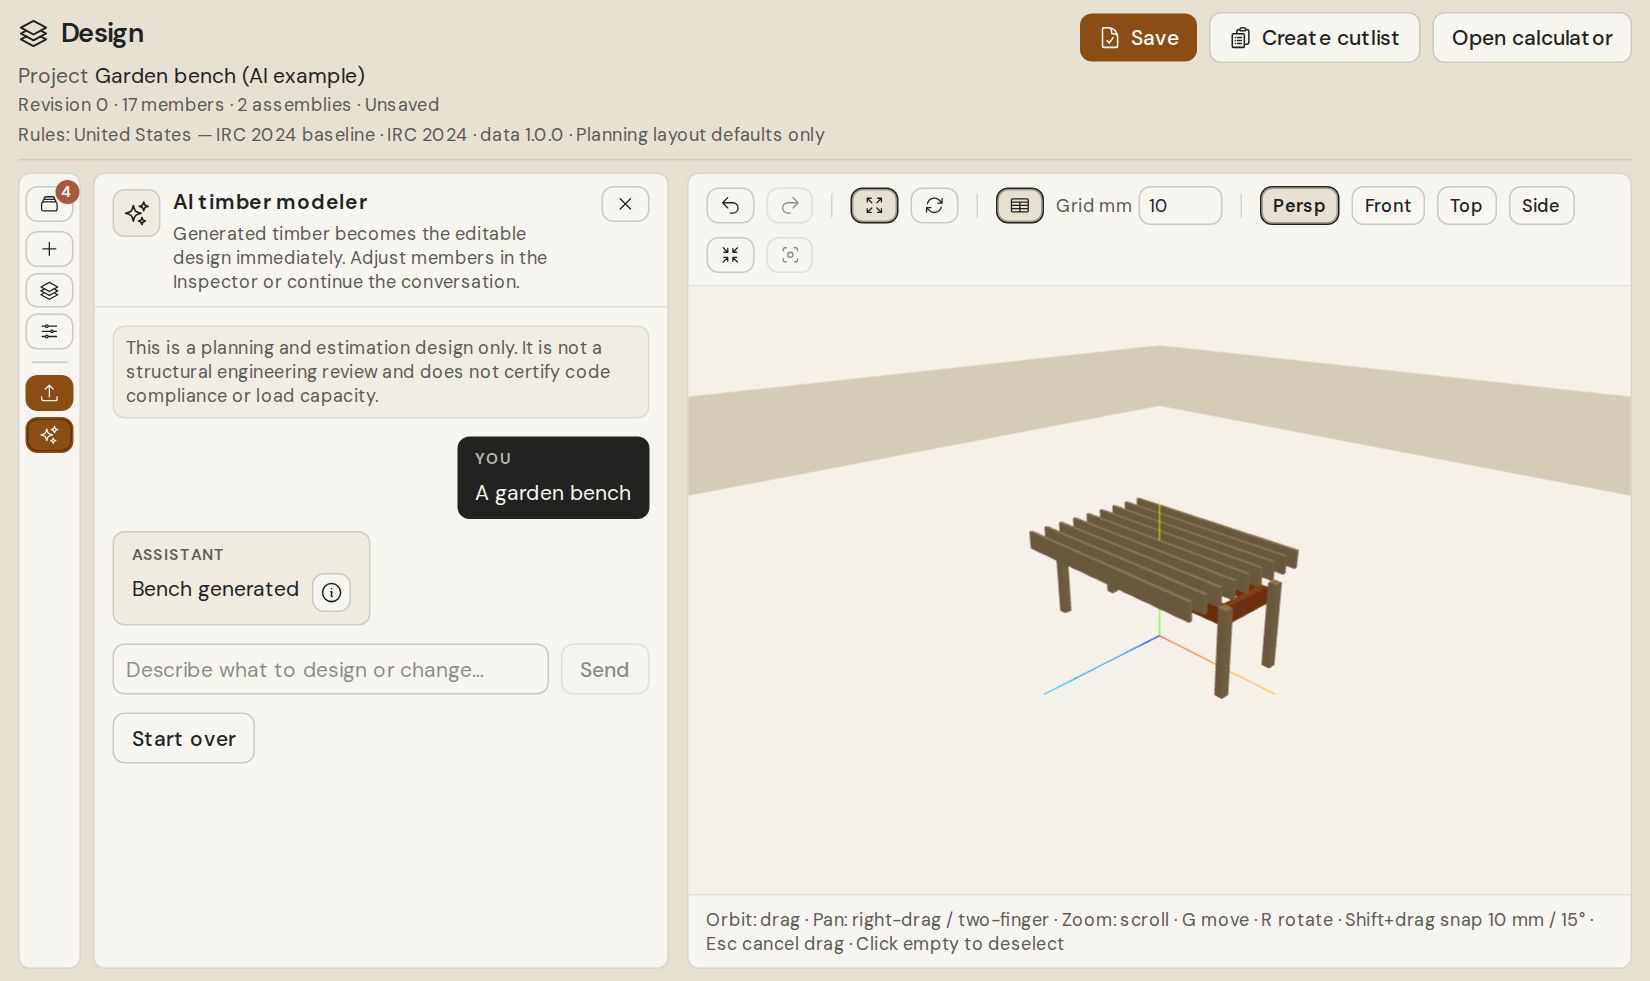Switch to Top view
This screenshot has height=981, width=1650.
(x=1466, y=205)
